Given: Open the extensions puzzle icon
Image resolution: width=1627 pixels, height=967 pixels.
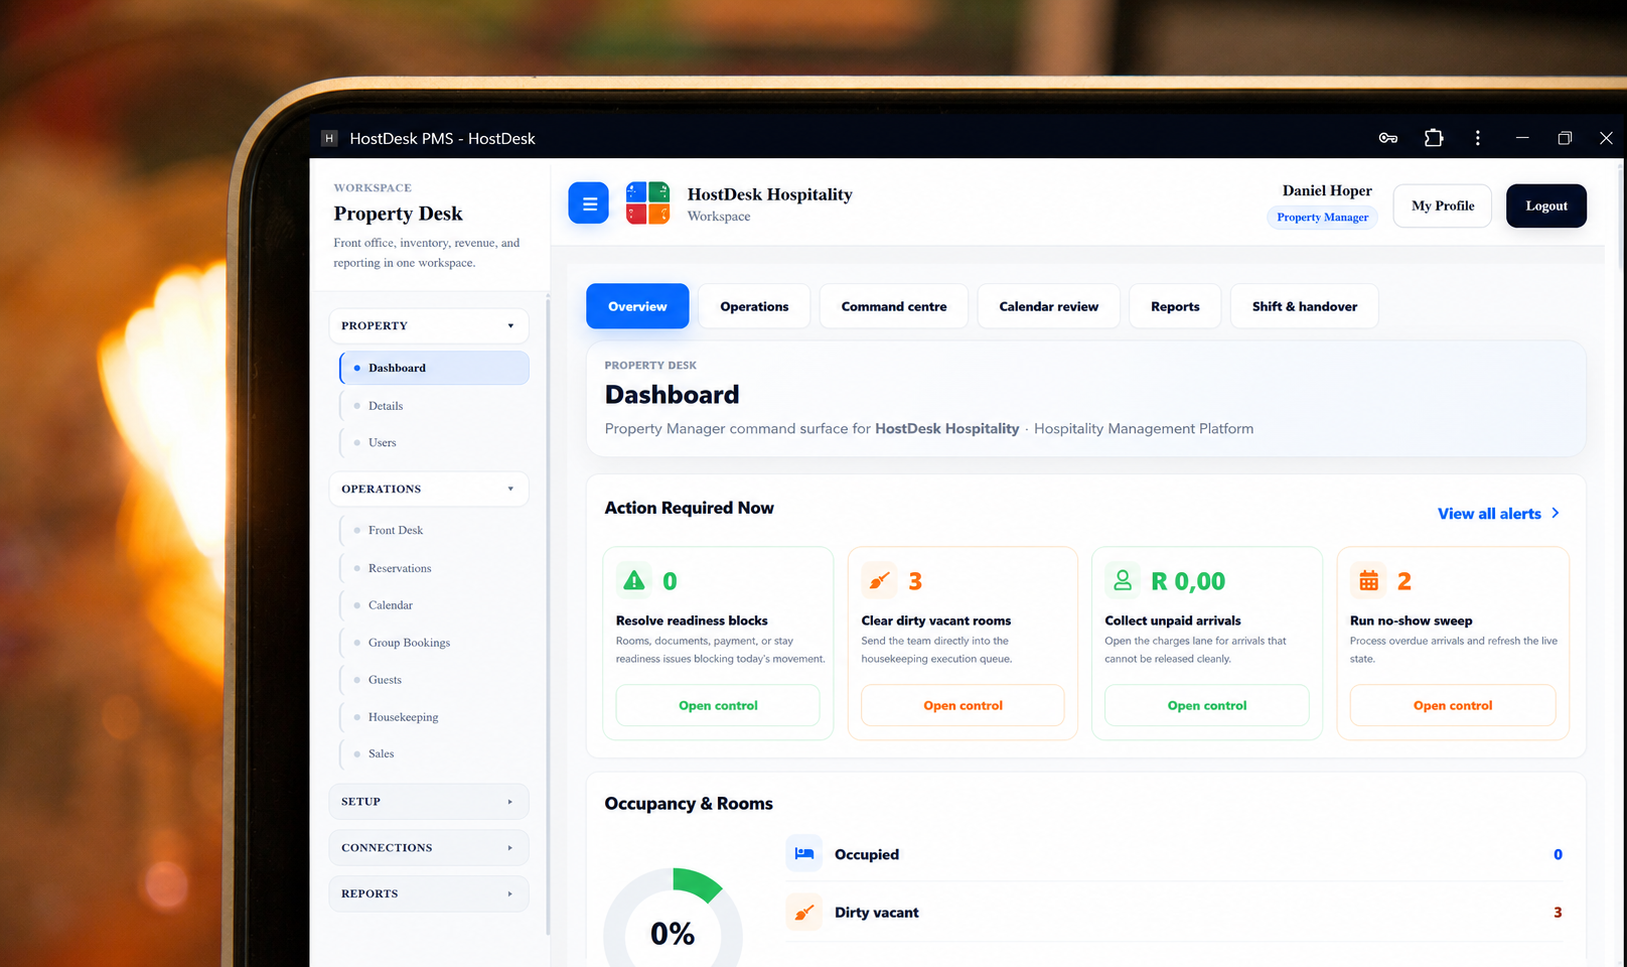Looking at the screenshot, I should click(x=1434, y=138).
